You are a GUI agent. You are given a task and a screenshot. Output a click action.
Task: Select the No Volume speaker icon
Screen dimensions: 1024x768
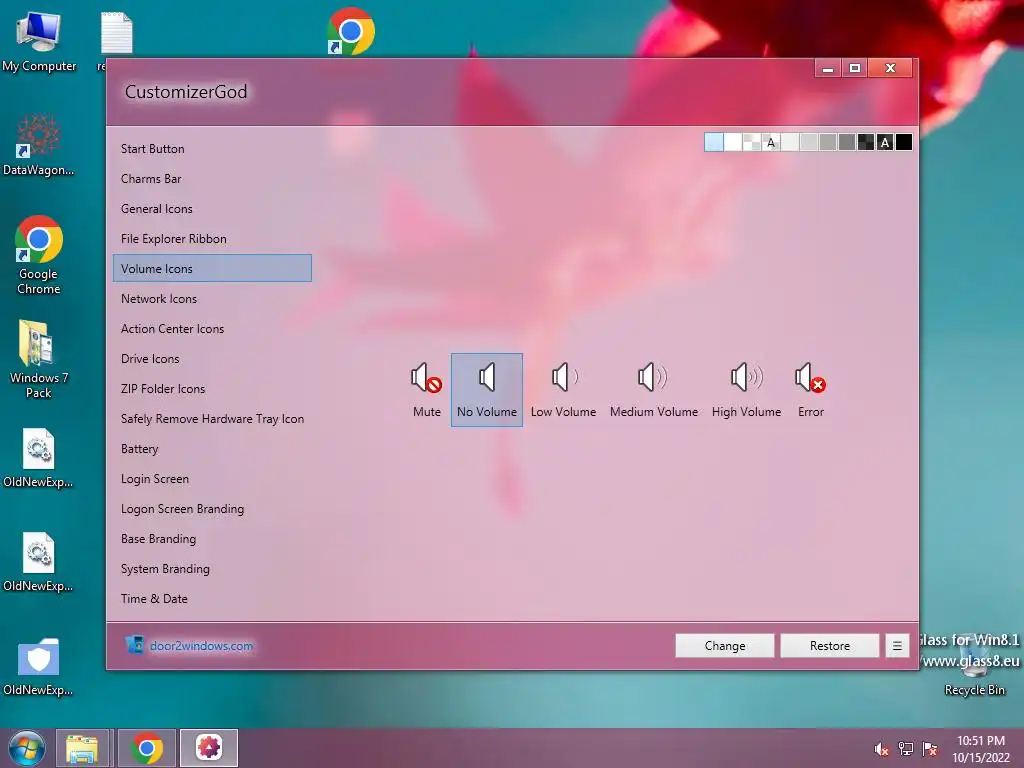tap(487, 390)
